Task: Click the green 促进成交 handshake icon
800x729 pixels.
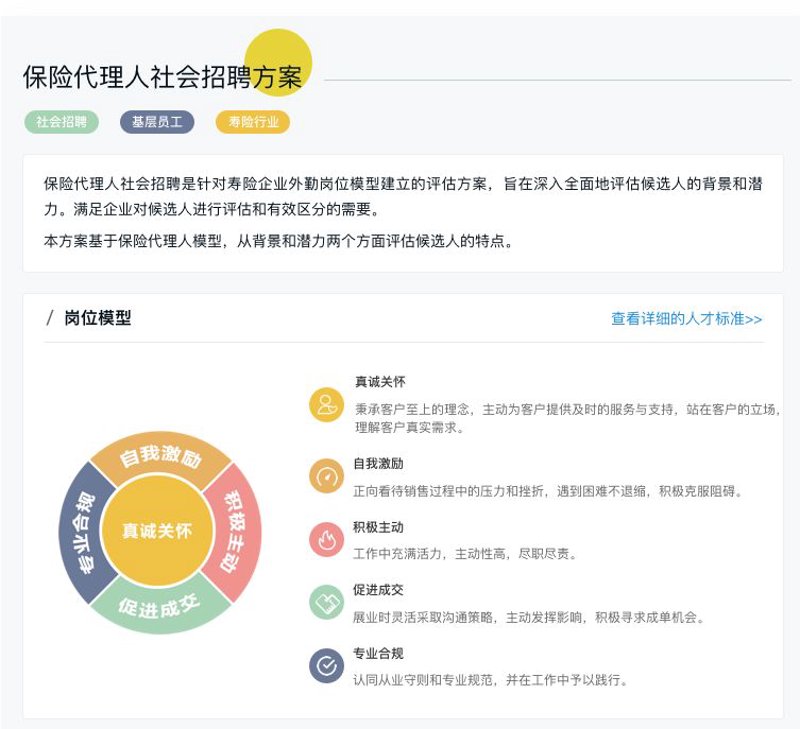Action: point(327,602)
